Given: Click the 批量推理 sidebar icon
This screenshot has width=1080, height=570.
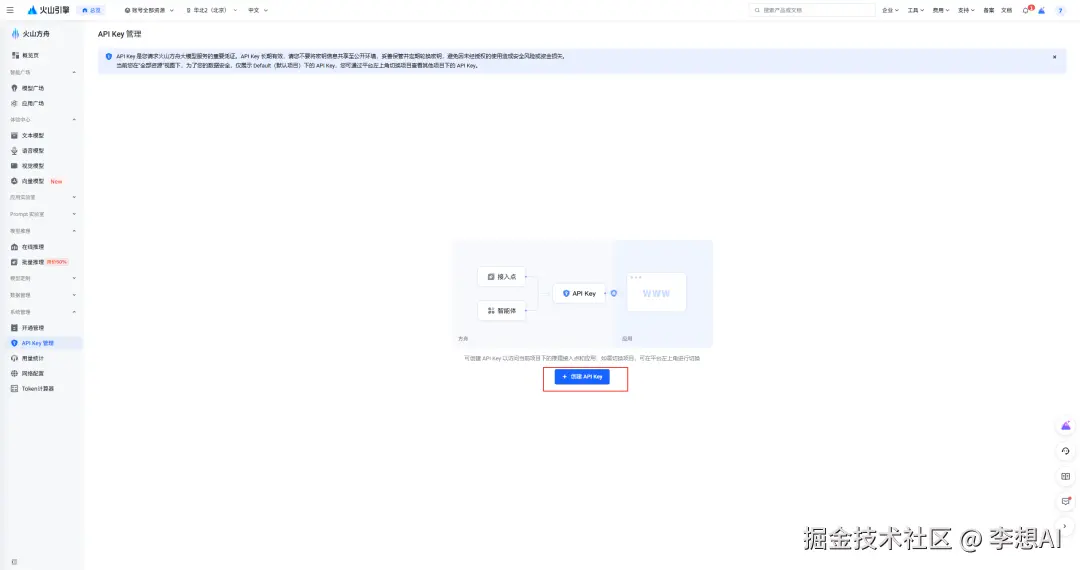Looking at the screenshot, I should click(x=14, y=262).
